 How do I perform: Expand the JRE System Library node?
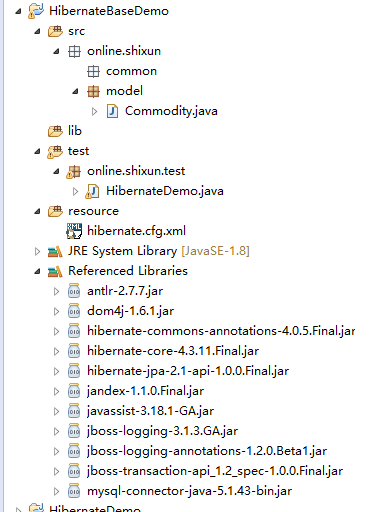pyautogui.click(x=37, y=251)
